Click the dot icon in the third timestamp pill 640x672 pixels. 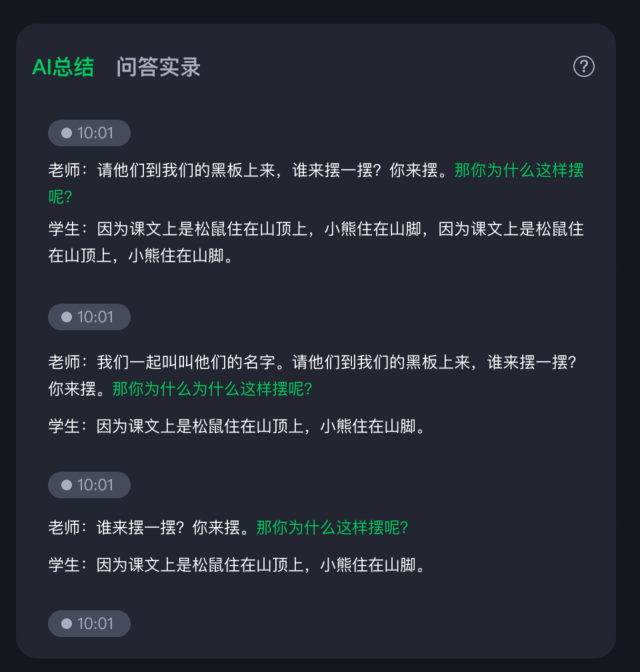click(x=66, y=485)
